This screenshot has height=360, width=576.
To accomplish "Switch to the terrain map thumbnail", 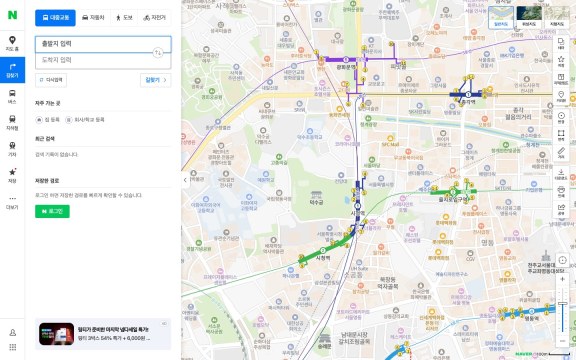I will pyautogui.click(x=557, y=17).
